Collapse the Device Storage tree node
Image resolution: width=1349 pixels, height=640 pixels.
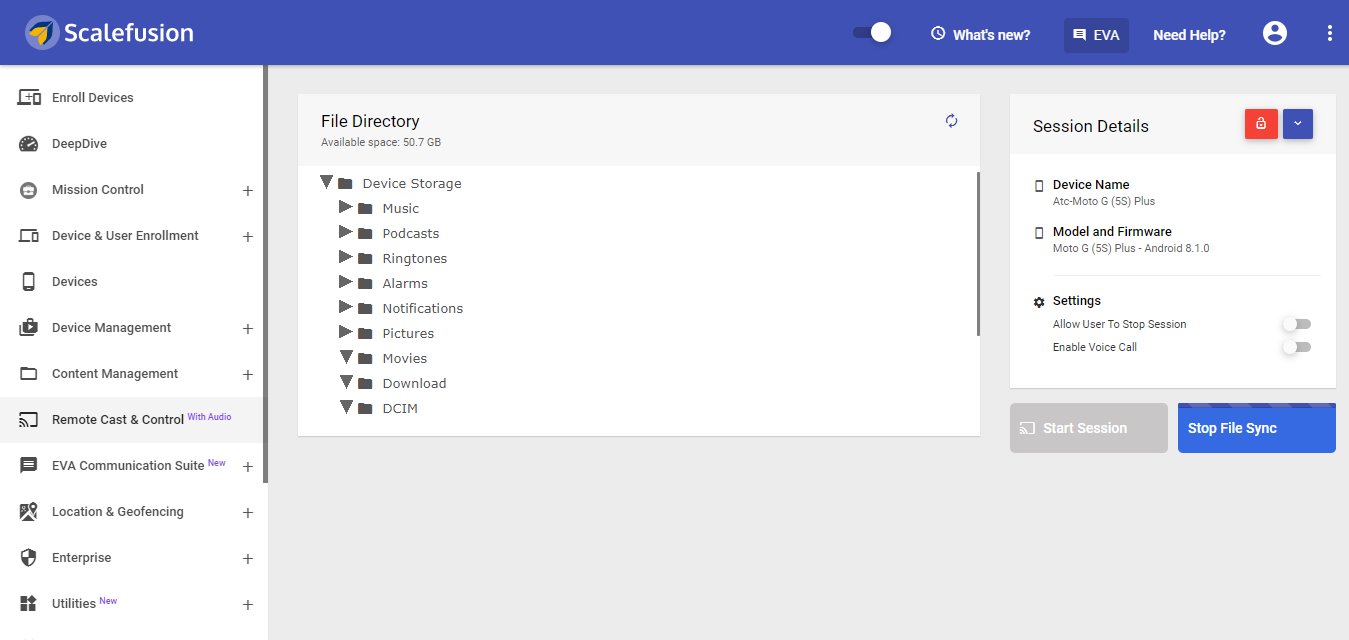326,182
